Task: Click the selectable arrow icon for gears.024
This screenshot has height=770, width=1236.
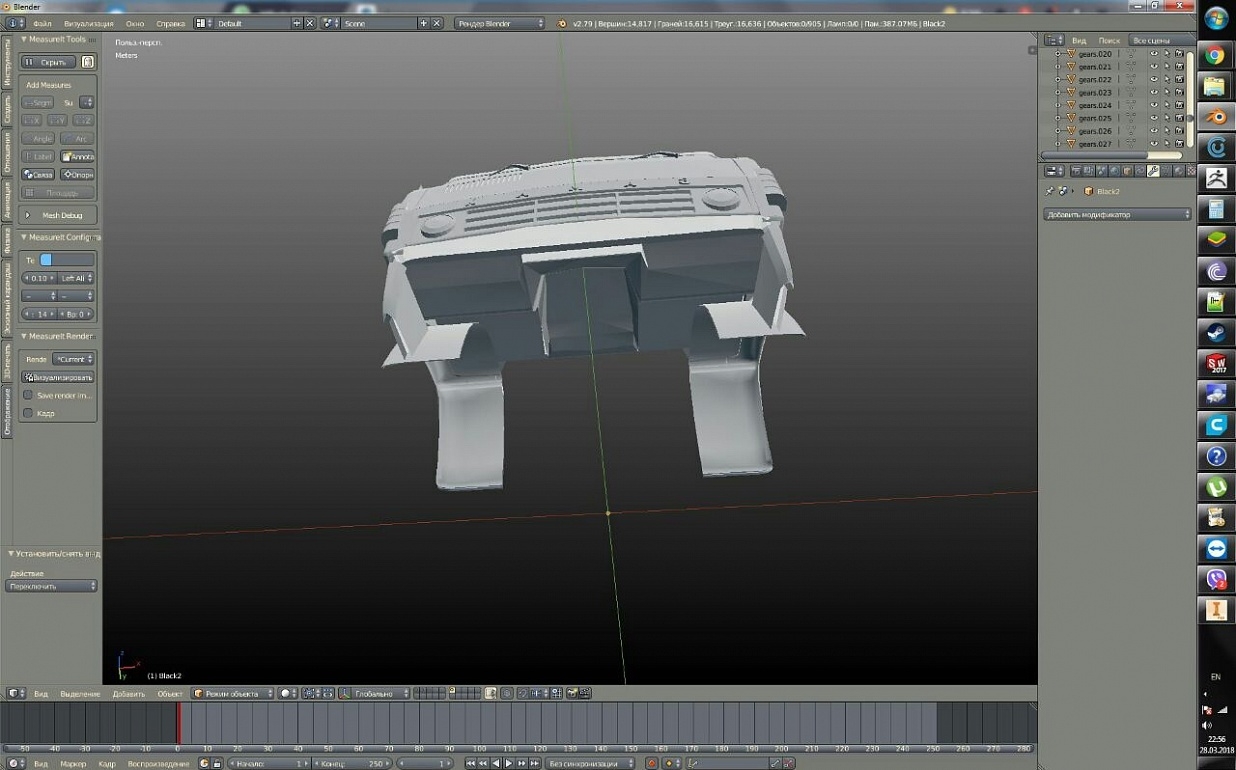Action: 1166,105
